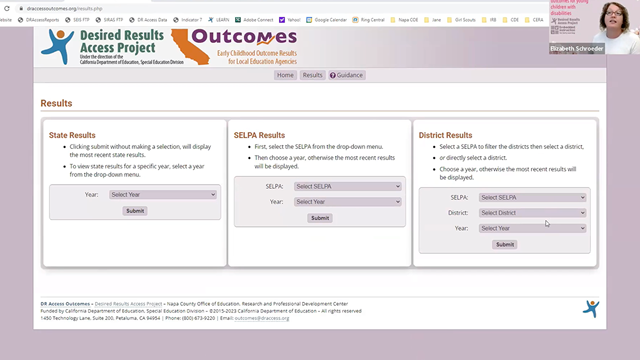The height and width of the screenshot is (360, 640).
Task: Click the District Results heading
Action: (445, 135)
